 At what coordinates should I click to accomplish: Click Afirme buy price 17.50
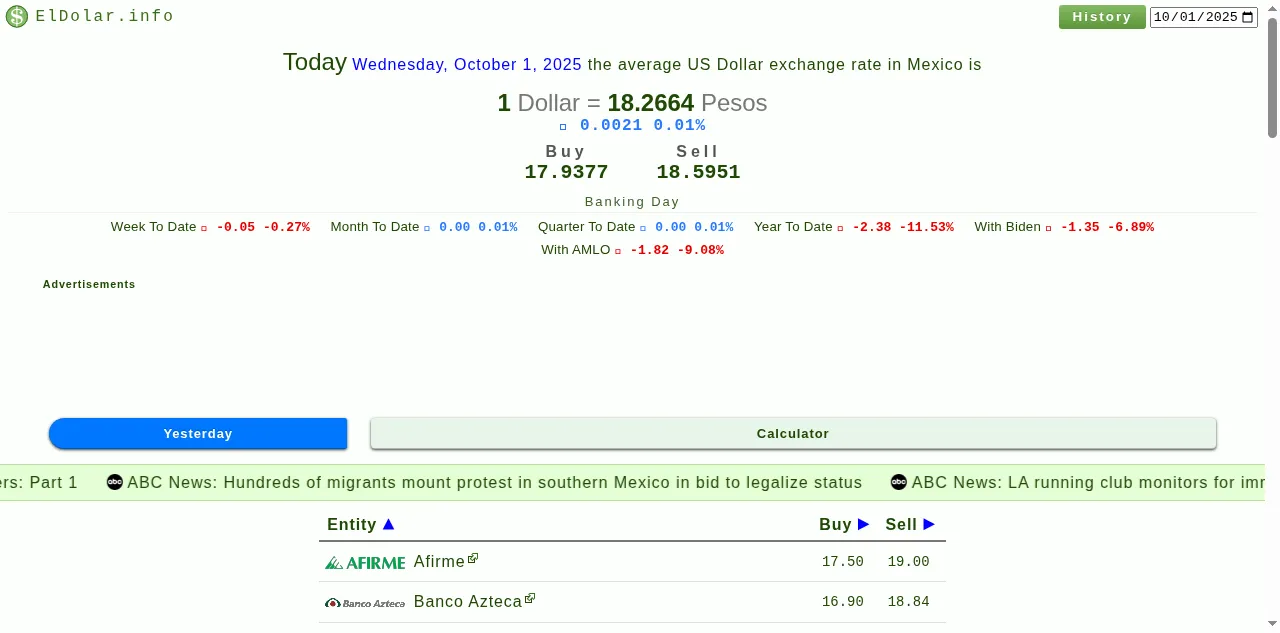(x=843, y=562)
